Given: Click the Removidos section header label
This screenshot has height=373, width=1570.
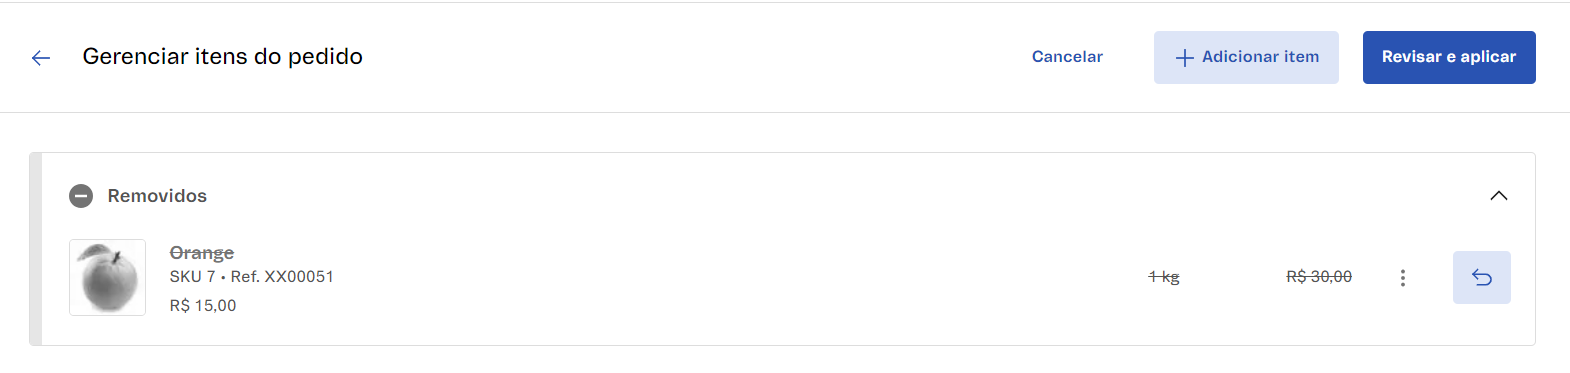Looking at the screenshot, I should click(x=157, y=196).
